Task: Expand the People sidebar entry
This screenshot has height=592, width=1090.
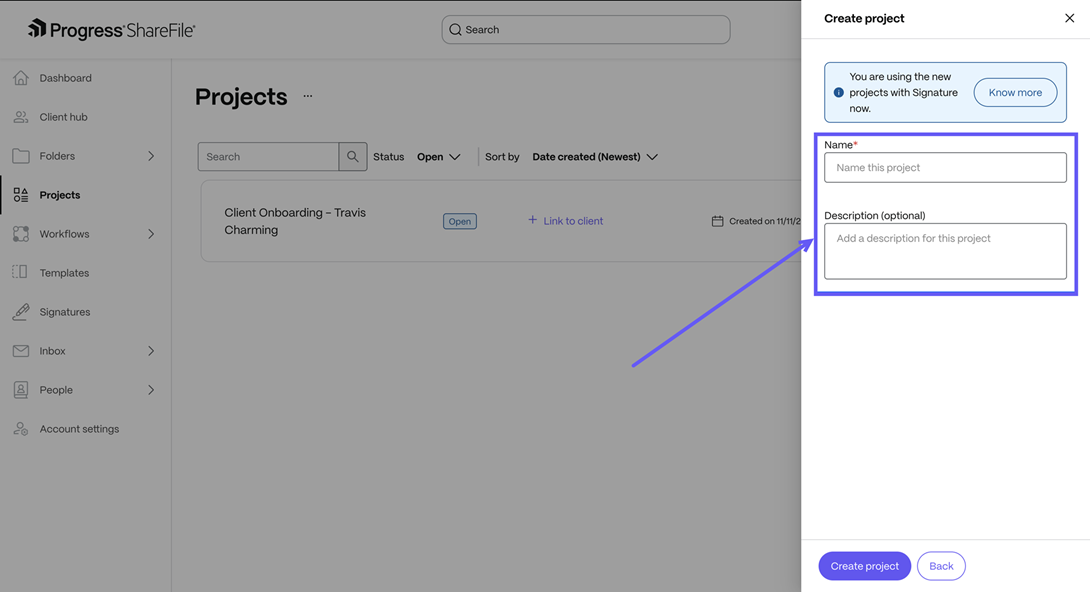Action: (x=151, y=389)
